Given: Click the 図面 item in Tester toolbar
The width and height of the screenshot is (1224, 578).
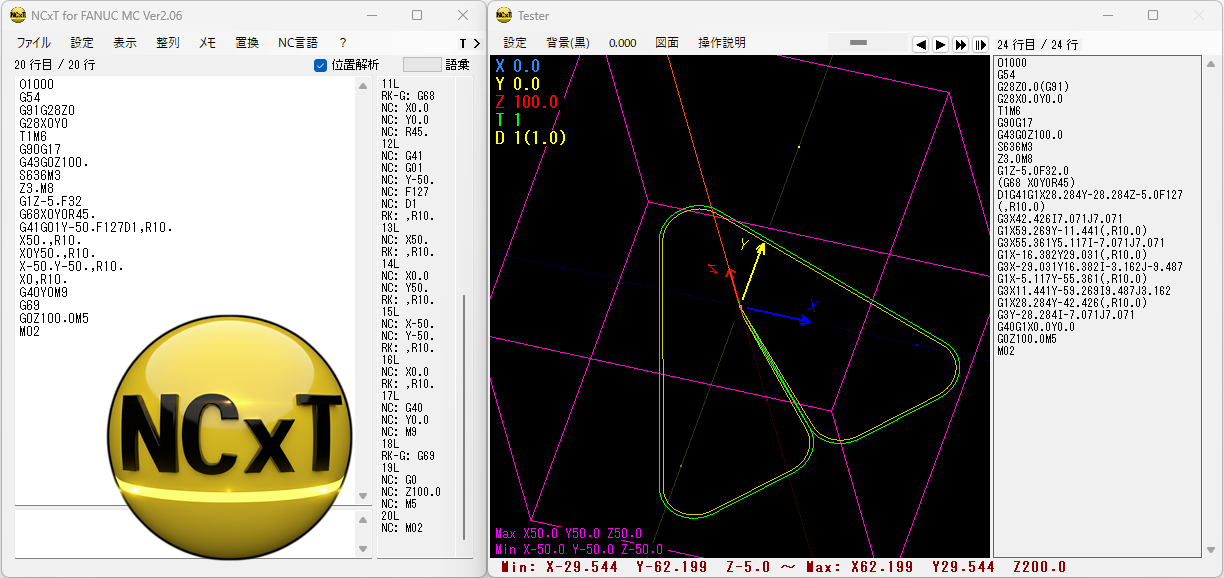Looking at the screenshot, I should tap(667, 43).
